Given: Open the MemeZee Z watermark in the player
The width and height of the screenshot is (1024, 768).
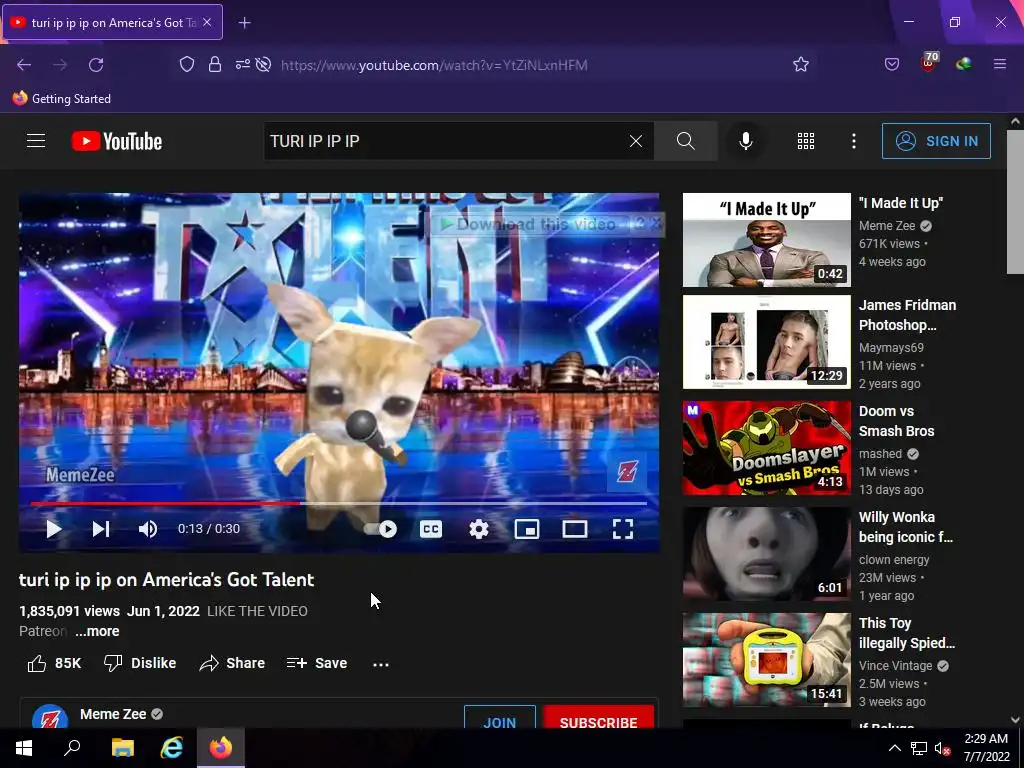Looking at the screenshot, I should [627, 472].
